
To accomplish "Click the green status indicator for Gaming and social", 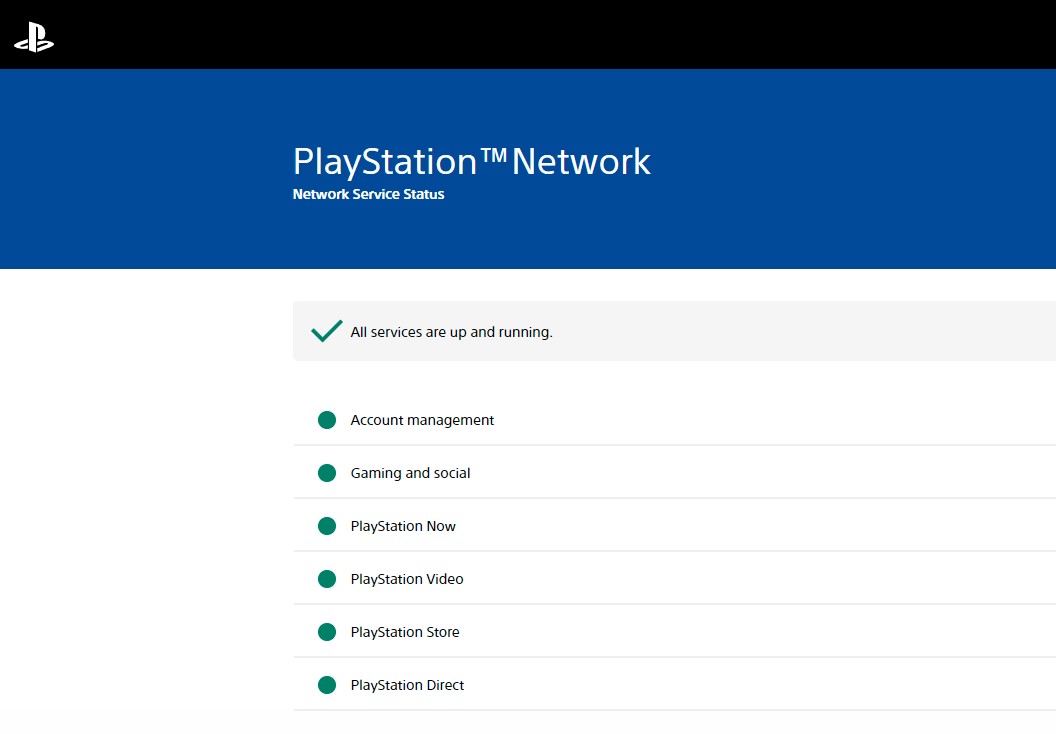I will [326, 472].
